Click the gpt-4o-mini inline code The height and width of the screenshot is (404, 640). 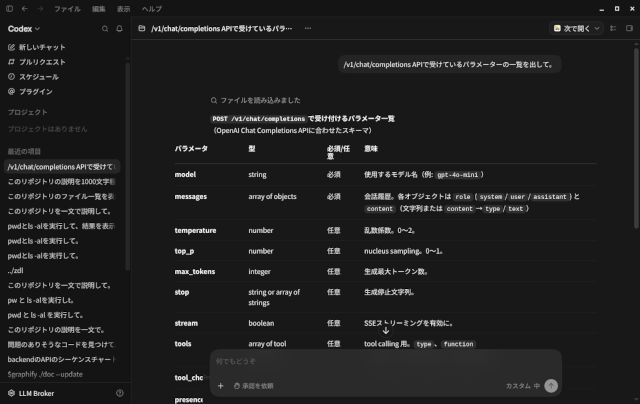point(457,175)
